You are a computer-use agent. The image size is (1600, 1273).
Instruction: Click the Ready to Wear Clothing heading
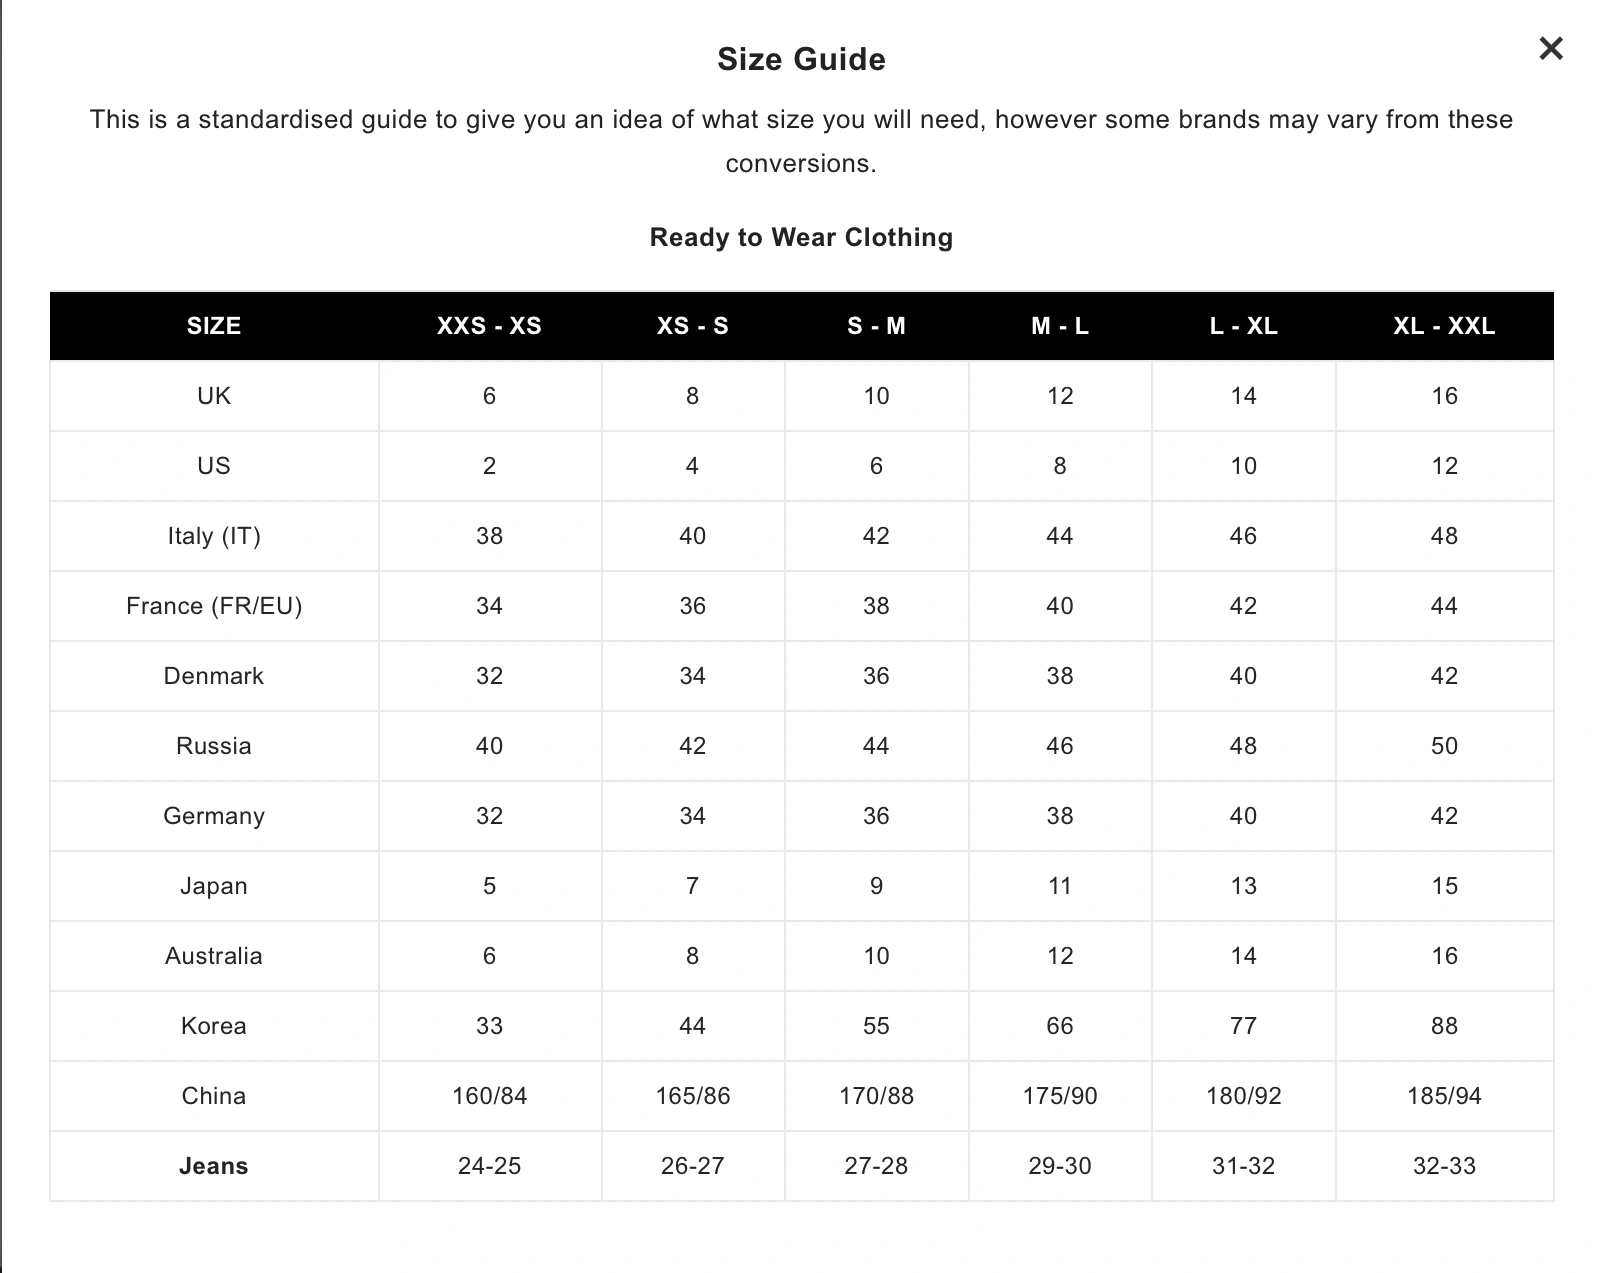click(x=801, y=237)
